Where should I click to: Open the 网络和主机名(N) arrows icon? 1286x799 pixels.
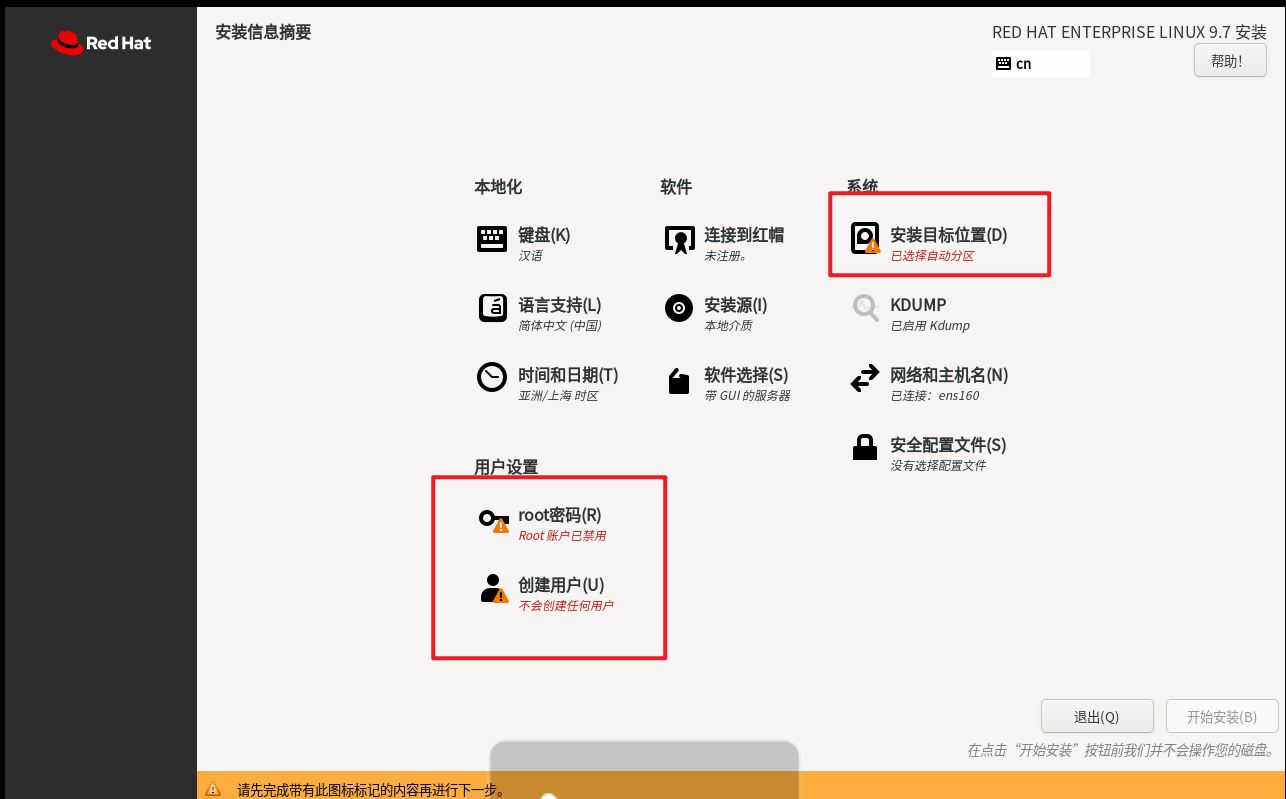[x=865, y=378]
